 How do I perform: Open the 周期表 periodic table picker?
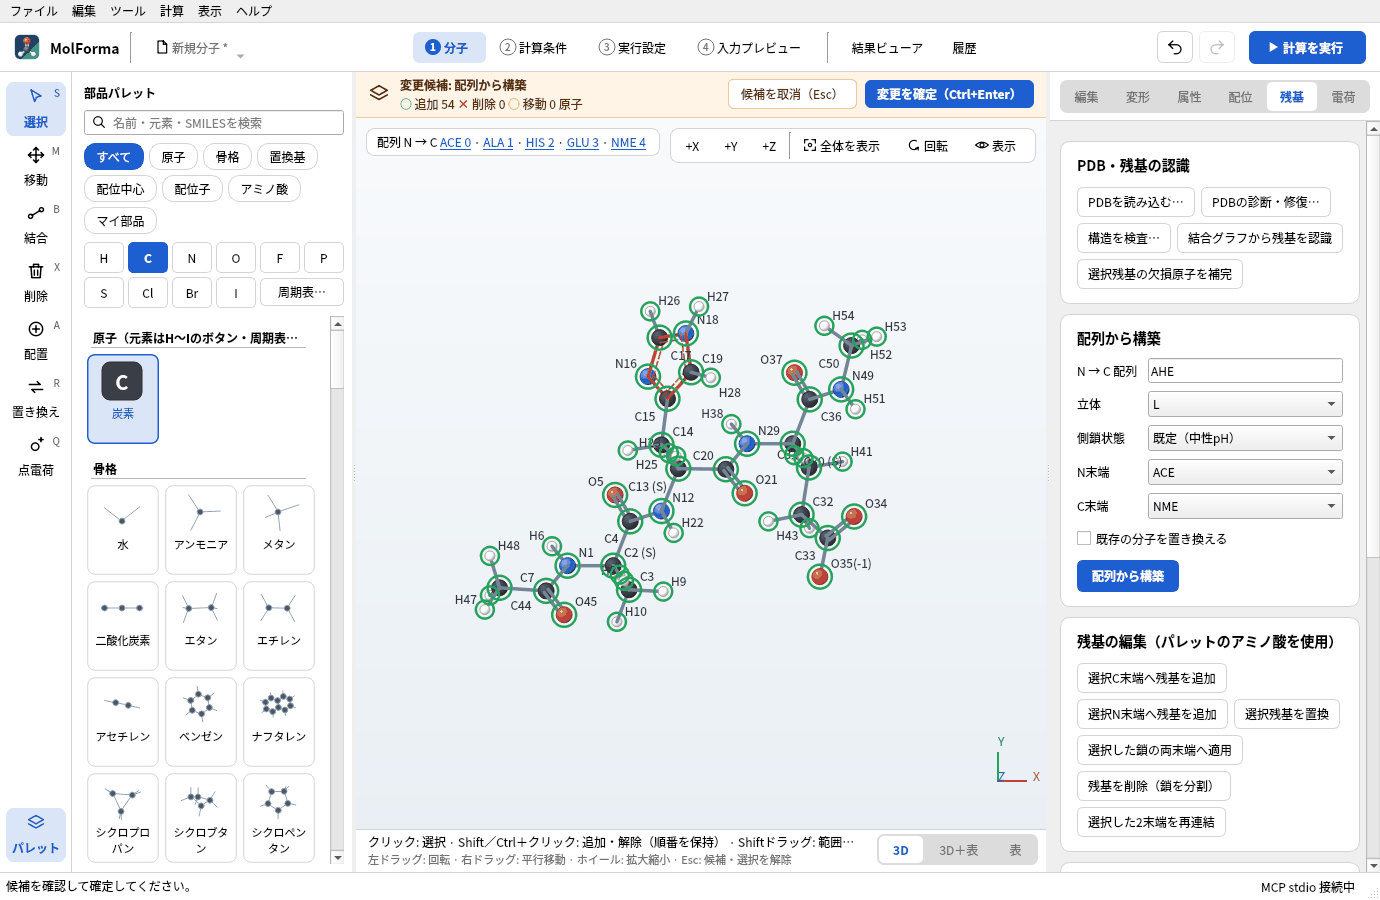tap(302, 292)
